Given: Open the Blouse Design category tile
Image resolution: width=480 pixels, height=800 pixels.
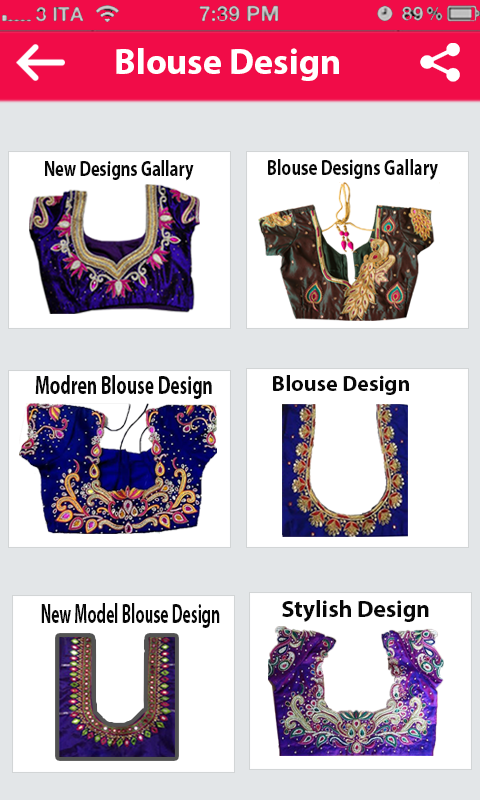Looking at the screenshot, I should [358, 458].
